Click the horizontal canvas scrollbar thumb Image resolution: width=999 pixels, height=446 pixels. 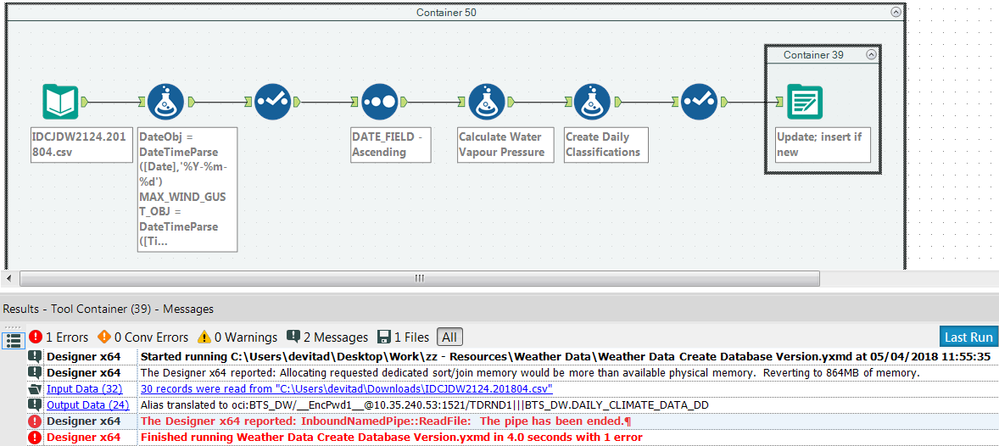point(419,278)
